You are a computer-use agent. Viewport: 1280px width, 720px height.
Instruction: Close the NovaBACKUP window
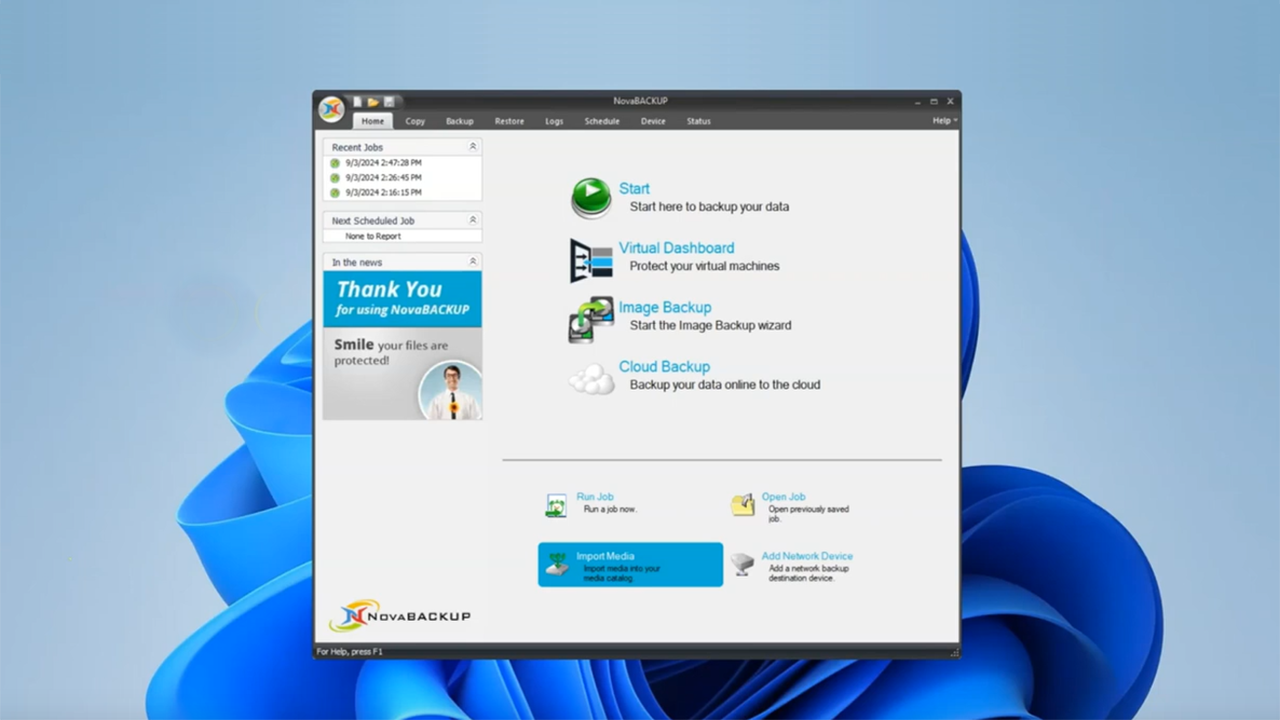pyautogui.click(x=950, y=102)
